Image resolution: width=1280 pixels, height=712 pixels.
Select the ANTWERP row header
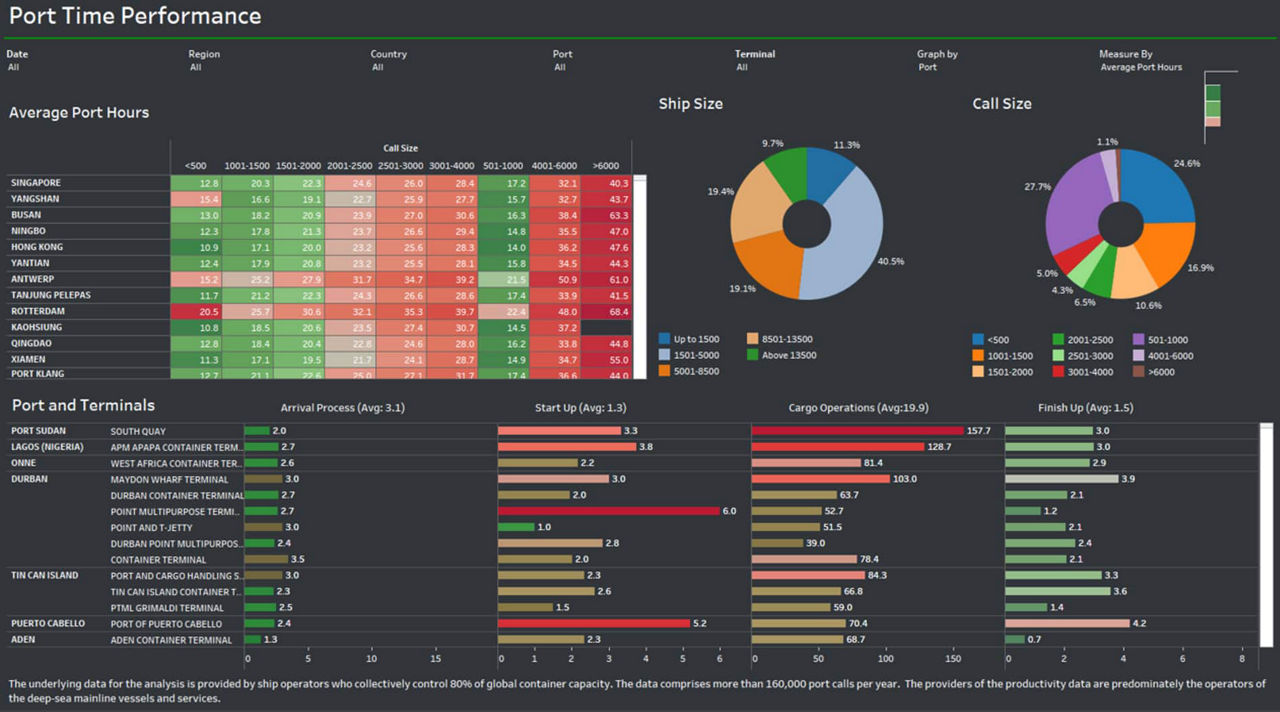(x=32, y=279)
